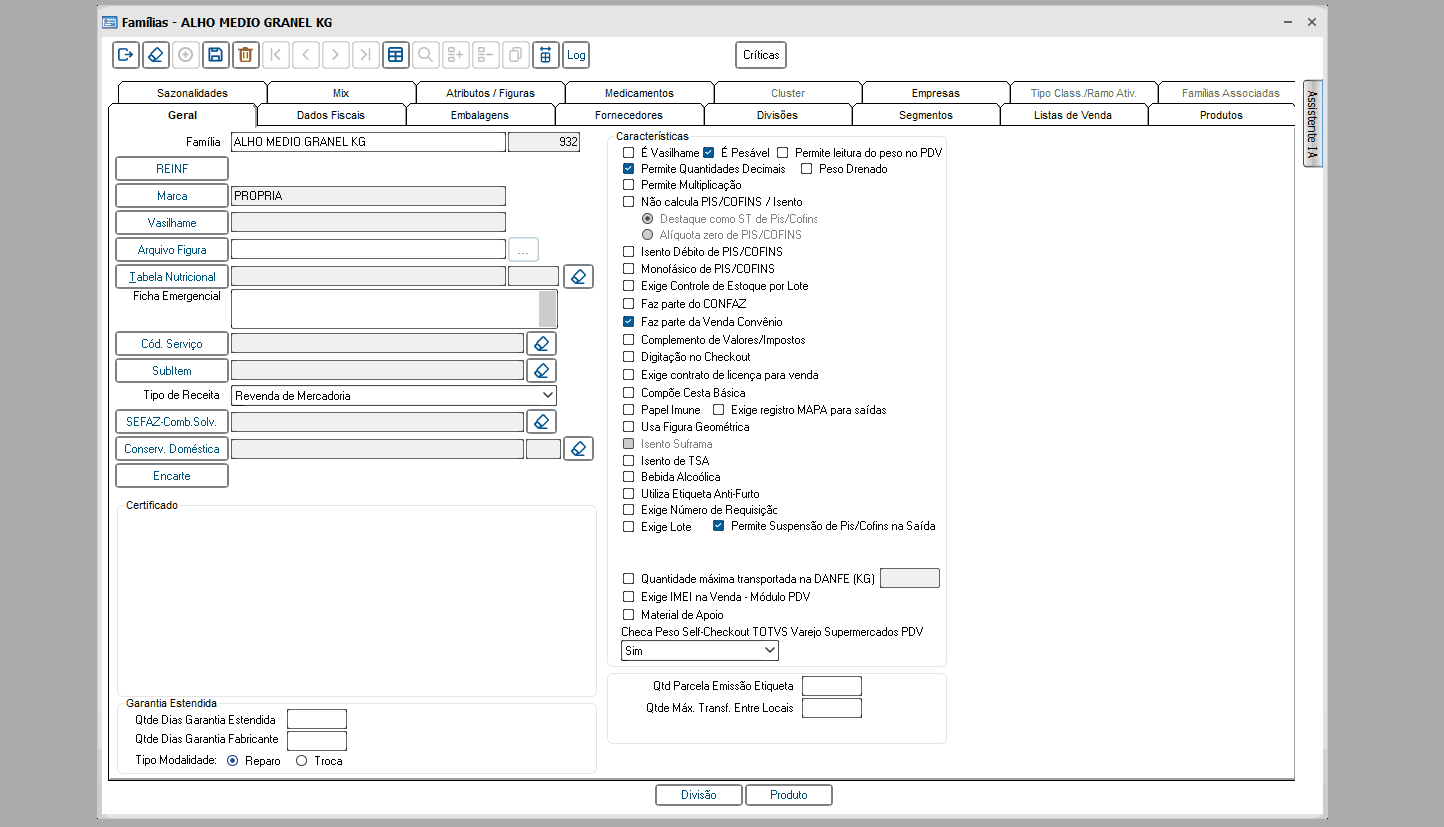The image size is (1444, 827).
Task: Clear the Tabela Nutricional field with eraser
Action: pyautogui.click(x=578, y=277)
